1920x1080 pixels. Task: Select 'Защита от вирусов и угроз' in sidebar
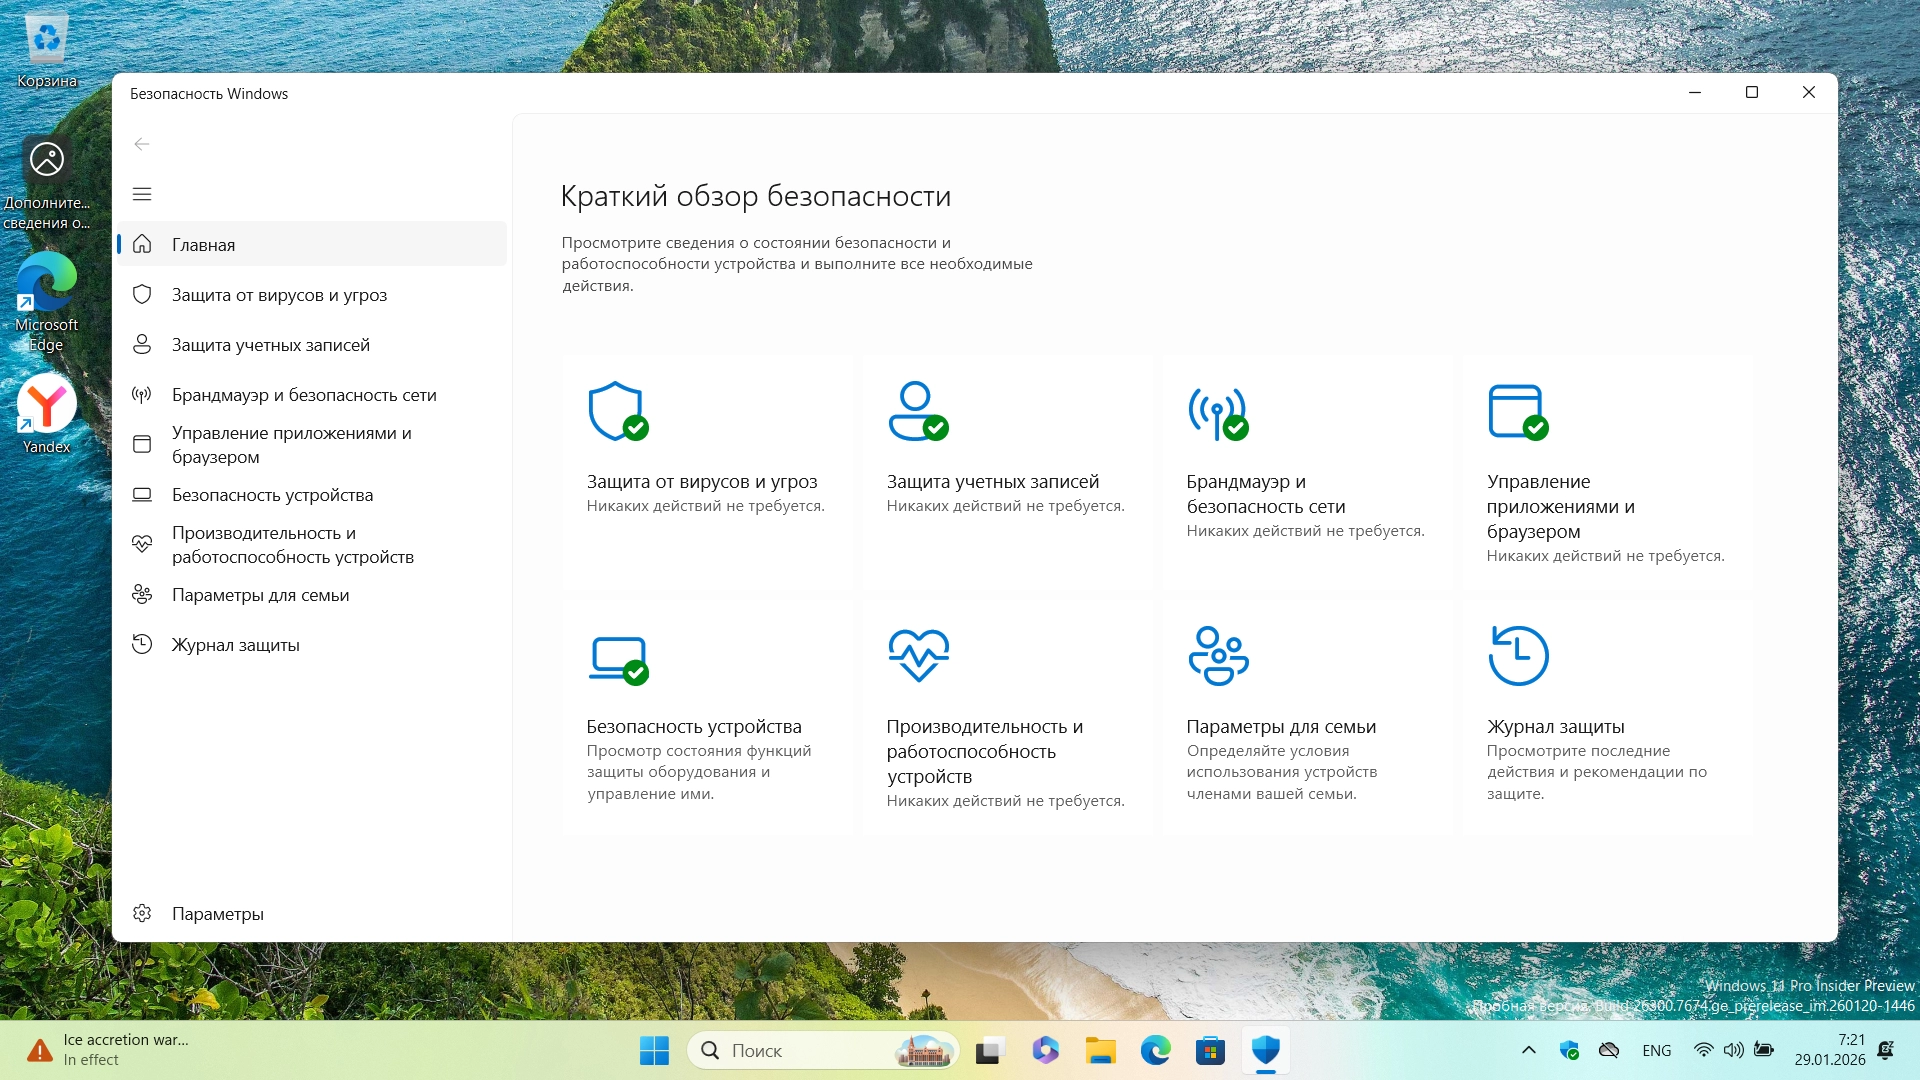click(x=279, y=295)
